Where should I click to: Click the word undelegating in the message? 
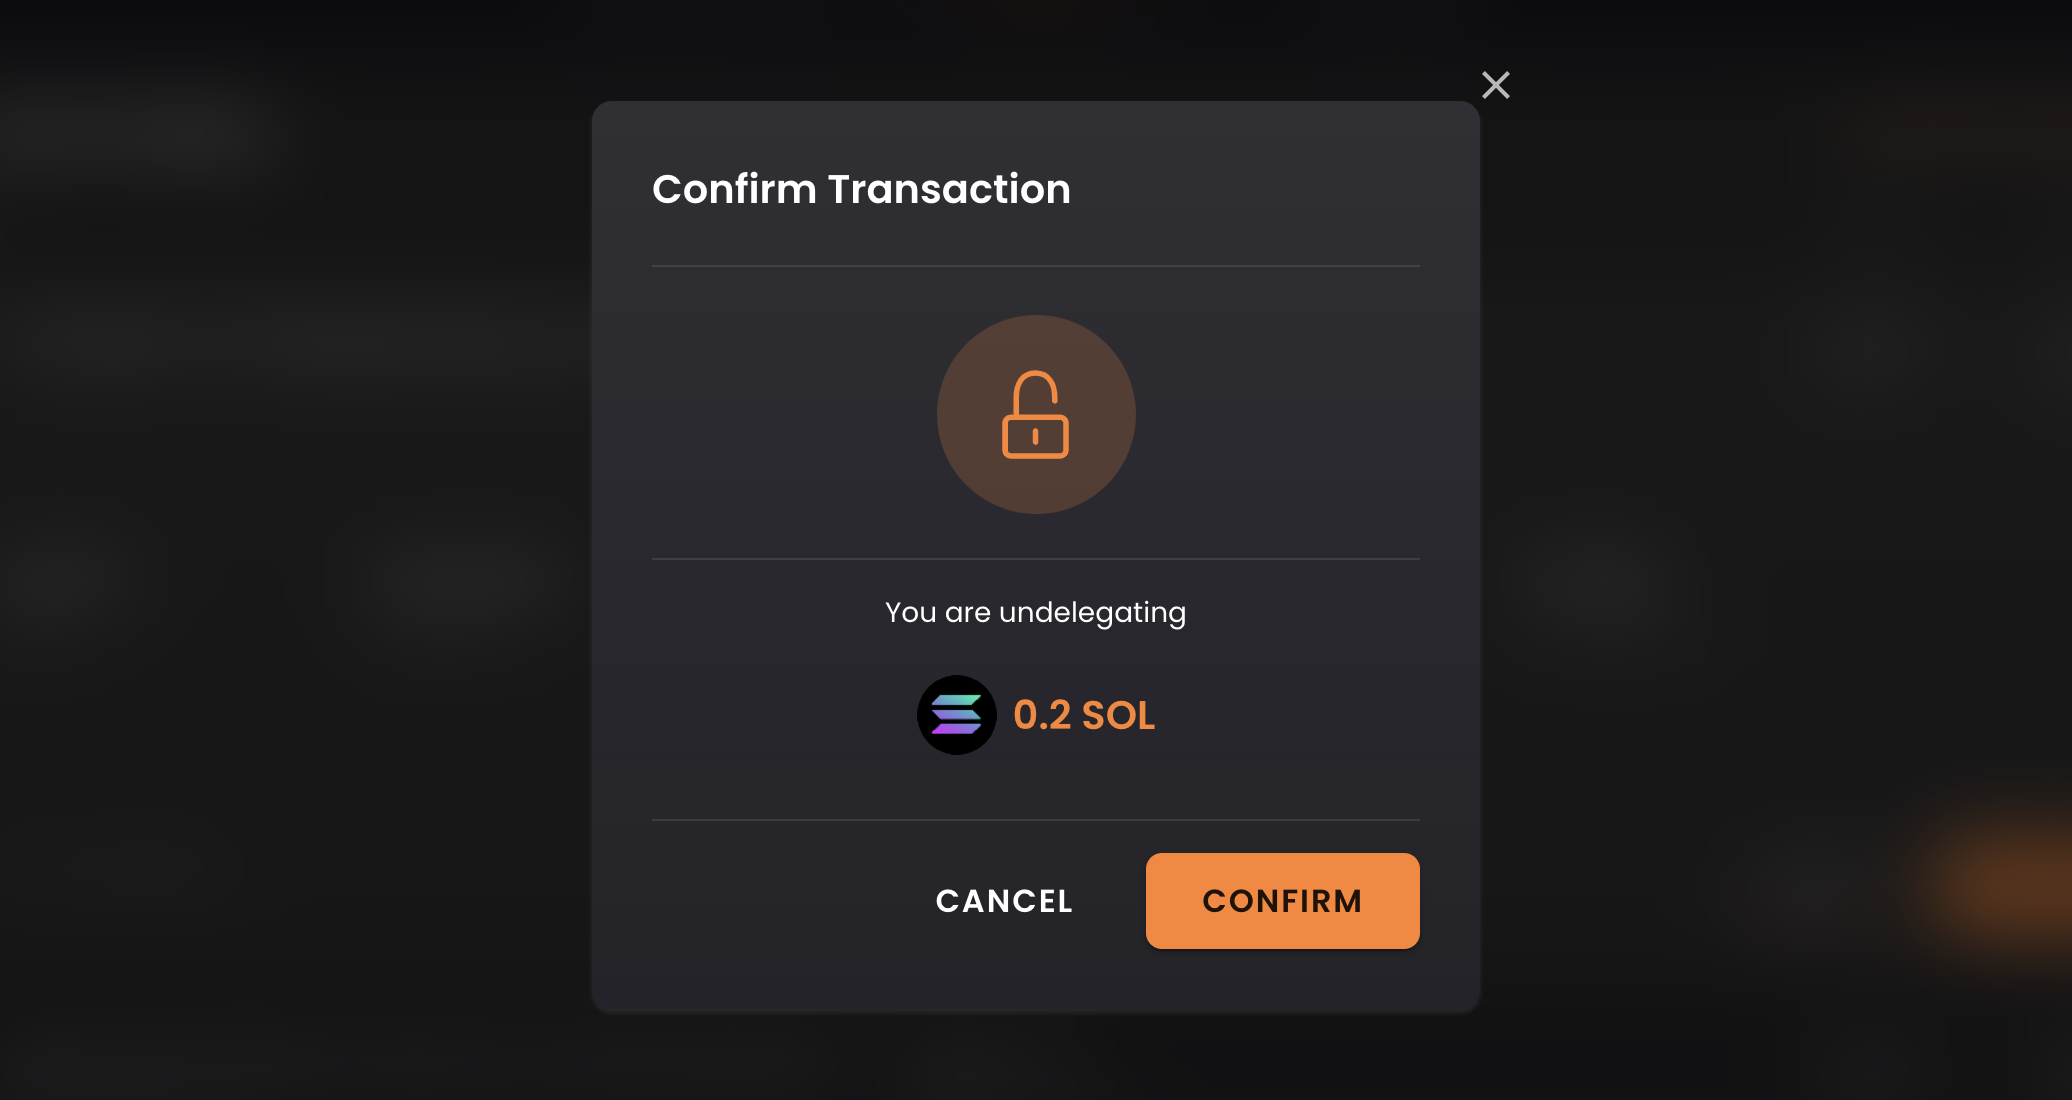pos(1092,612)
